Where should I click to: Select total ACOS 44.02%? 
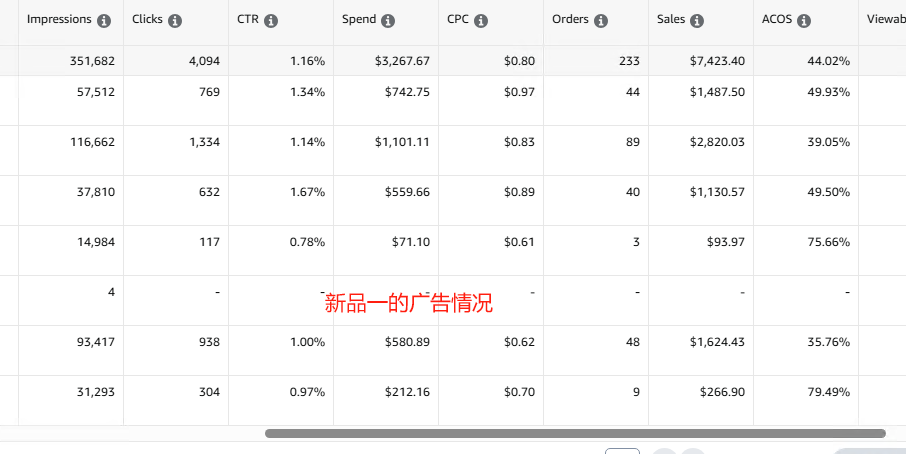click(829, 61)
